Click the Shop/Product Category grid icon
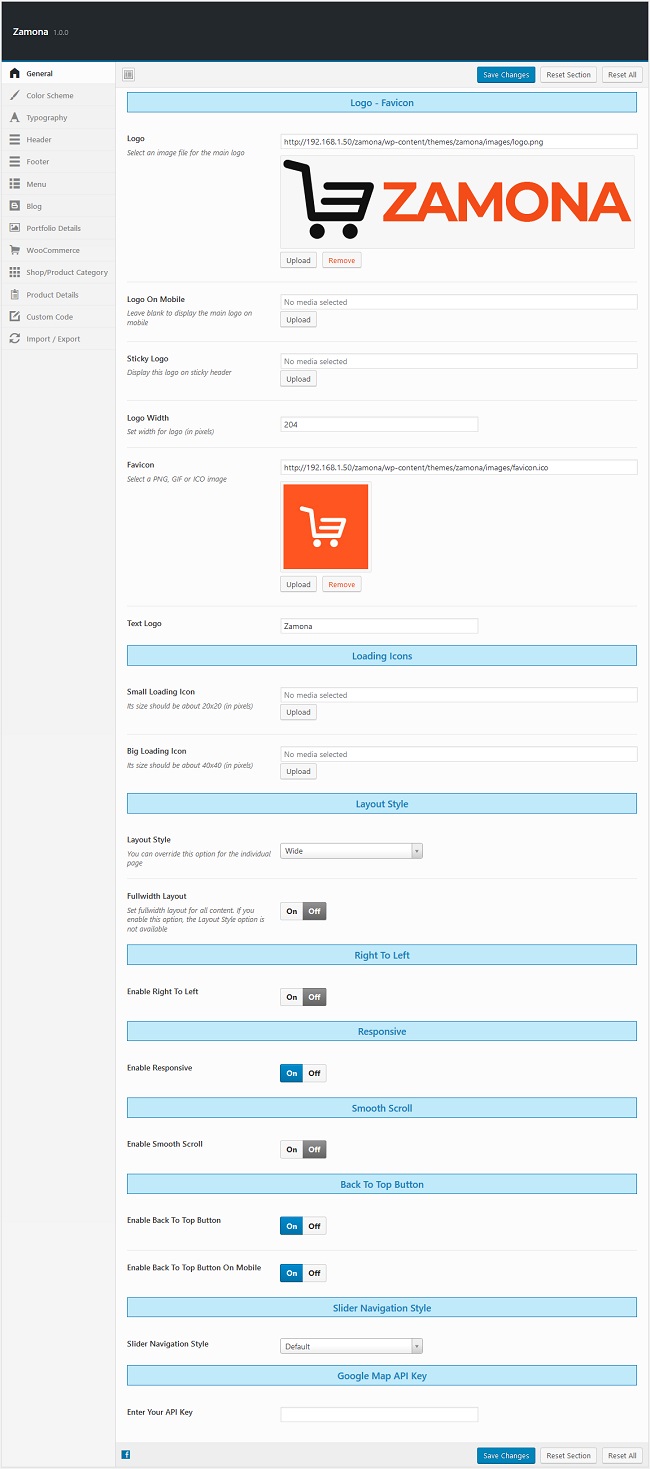 pos(14,272)
